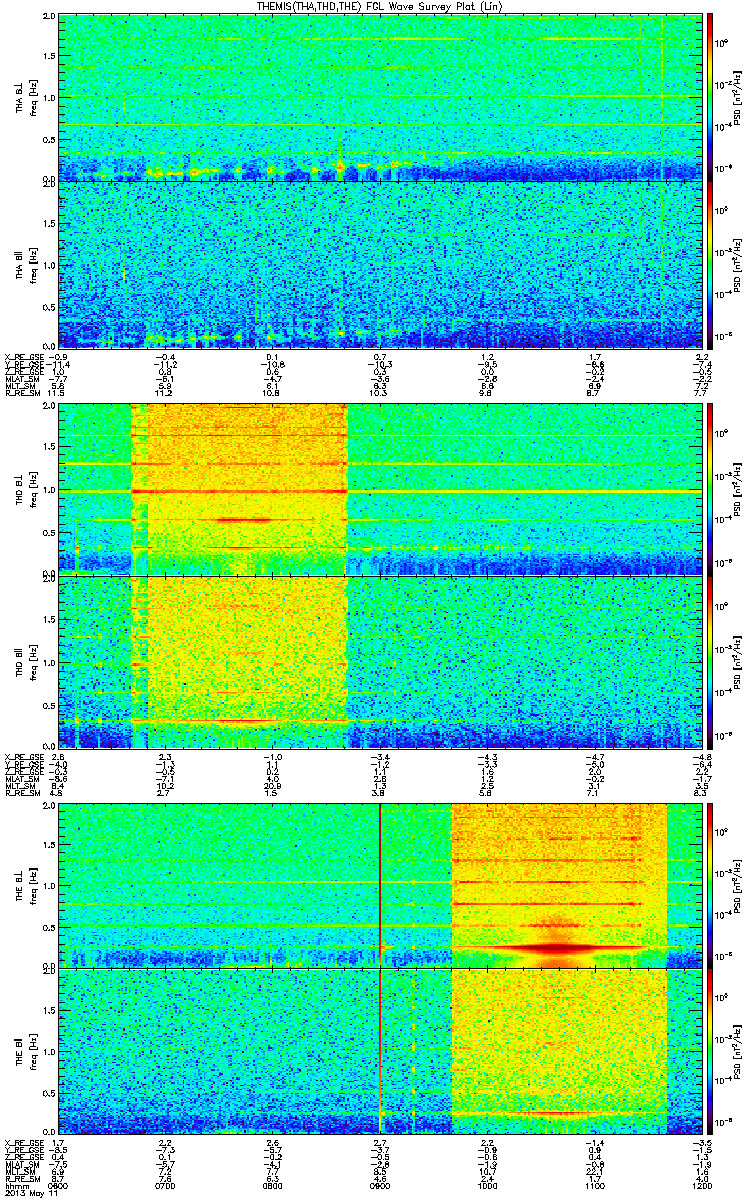Click the 0800 time tick label
The height and width of the screenshot is (1200, 750).
point(273,1186)
